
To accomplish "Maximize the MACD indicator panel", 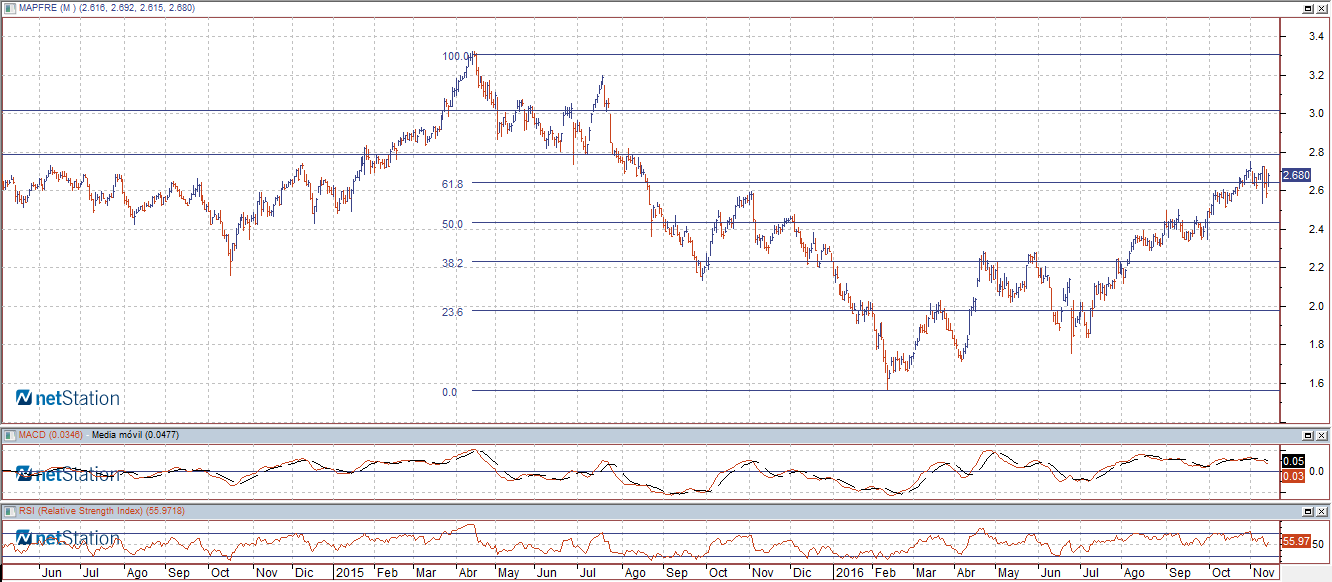I will coord(1307,436).
